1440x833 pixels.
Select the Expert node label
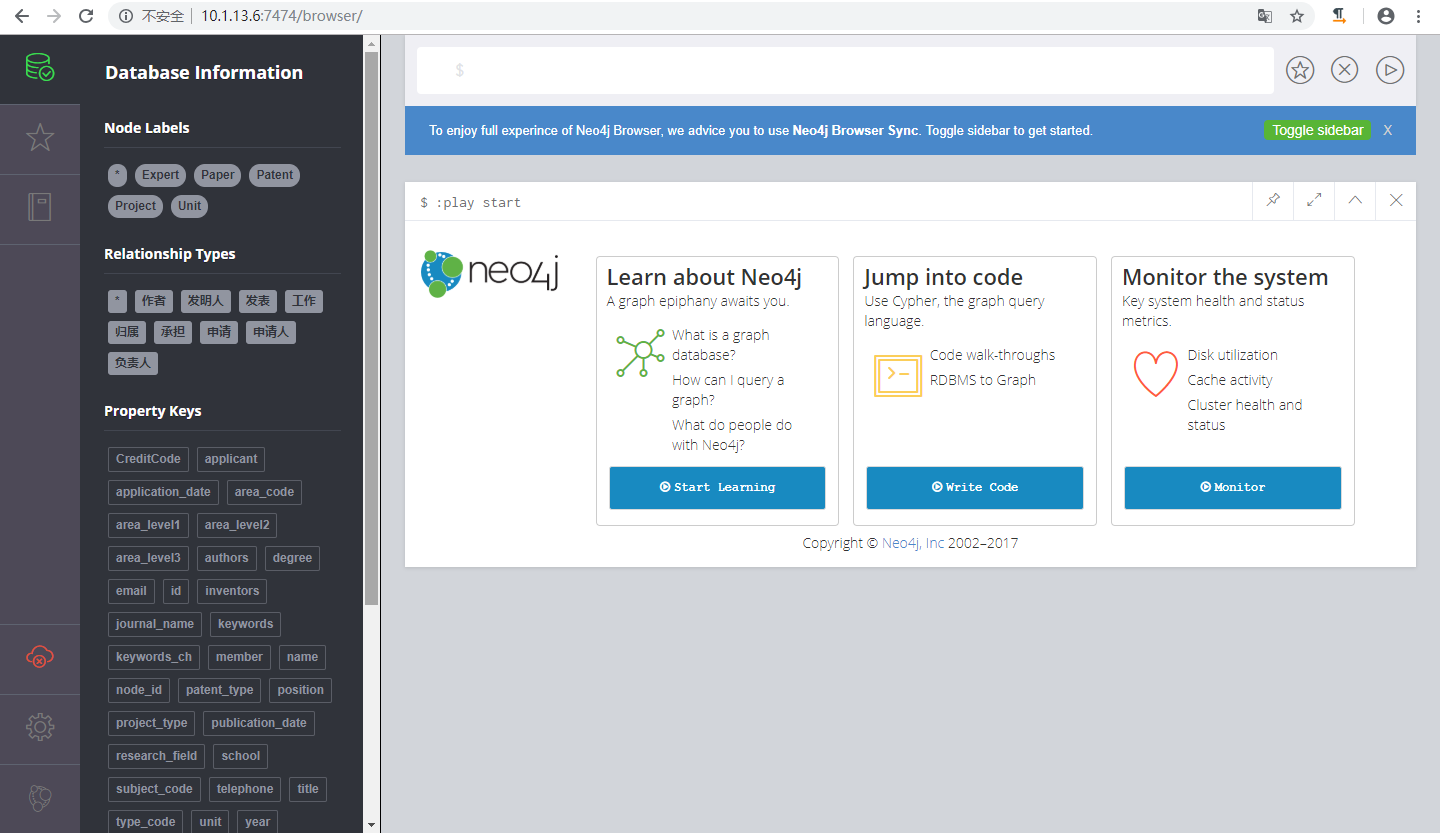[x=160, y=175]
